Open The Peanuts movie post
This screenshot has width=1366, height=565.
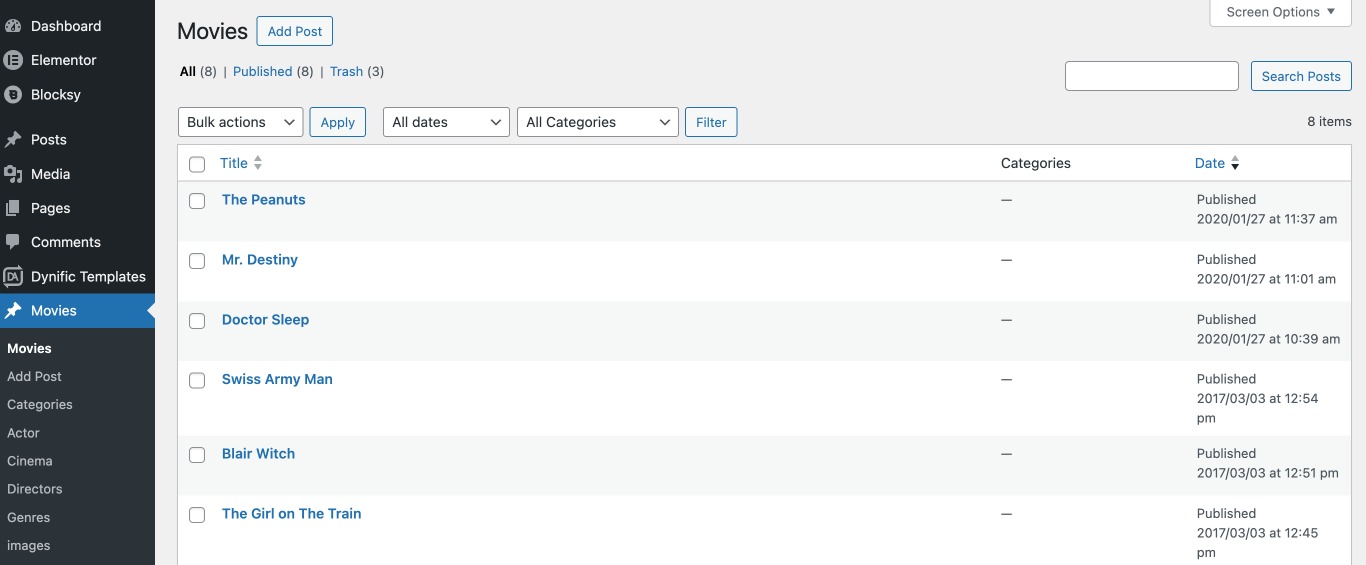click(x=264, y=199)
